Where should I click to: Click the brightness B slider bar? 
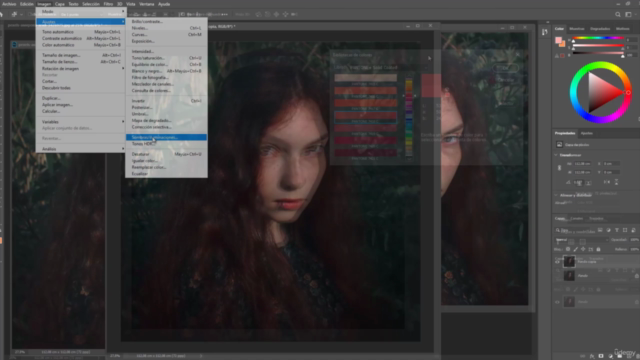[x=598, y=53]
